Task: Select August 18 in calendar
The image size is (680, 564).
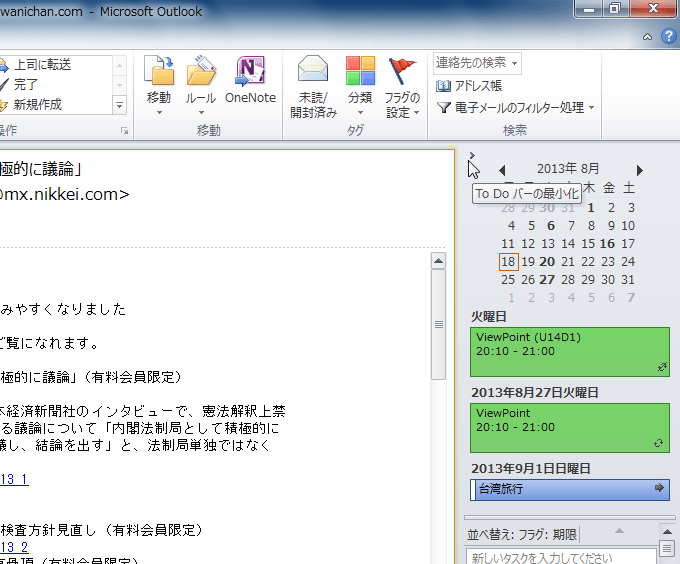Action: [508, 262]
